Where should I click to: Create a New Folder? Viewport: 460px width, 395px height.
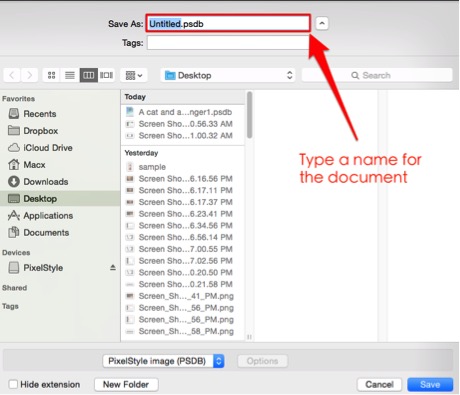tap(126, 384)
